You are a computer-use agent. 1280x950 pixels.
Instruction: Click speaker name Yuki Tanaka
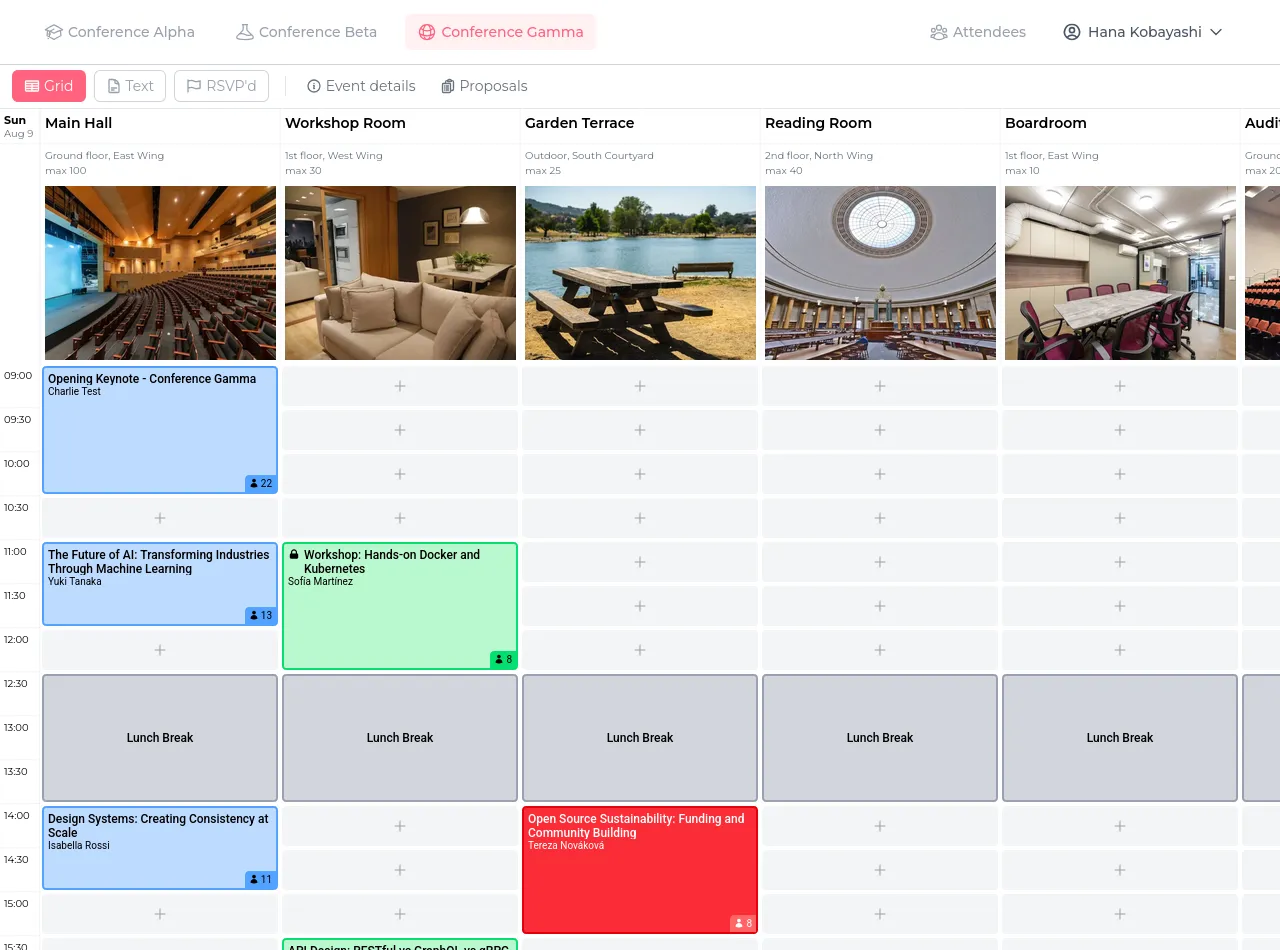pos(75,581)
